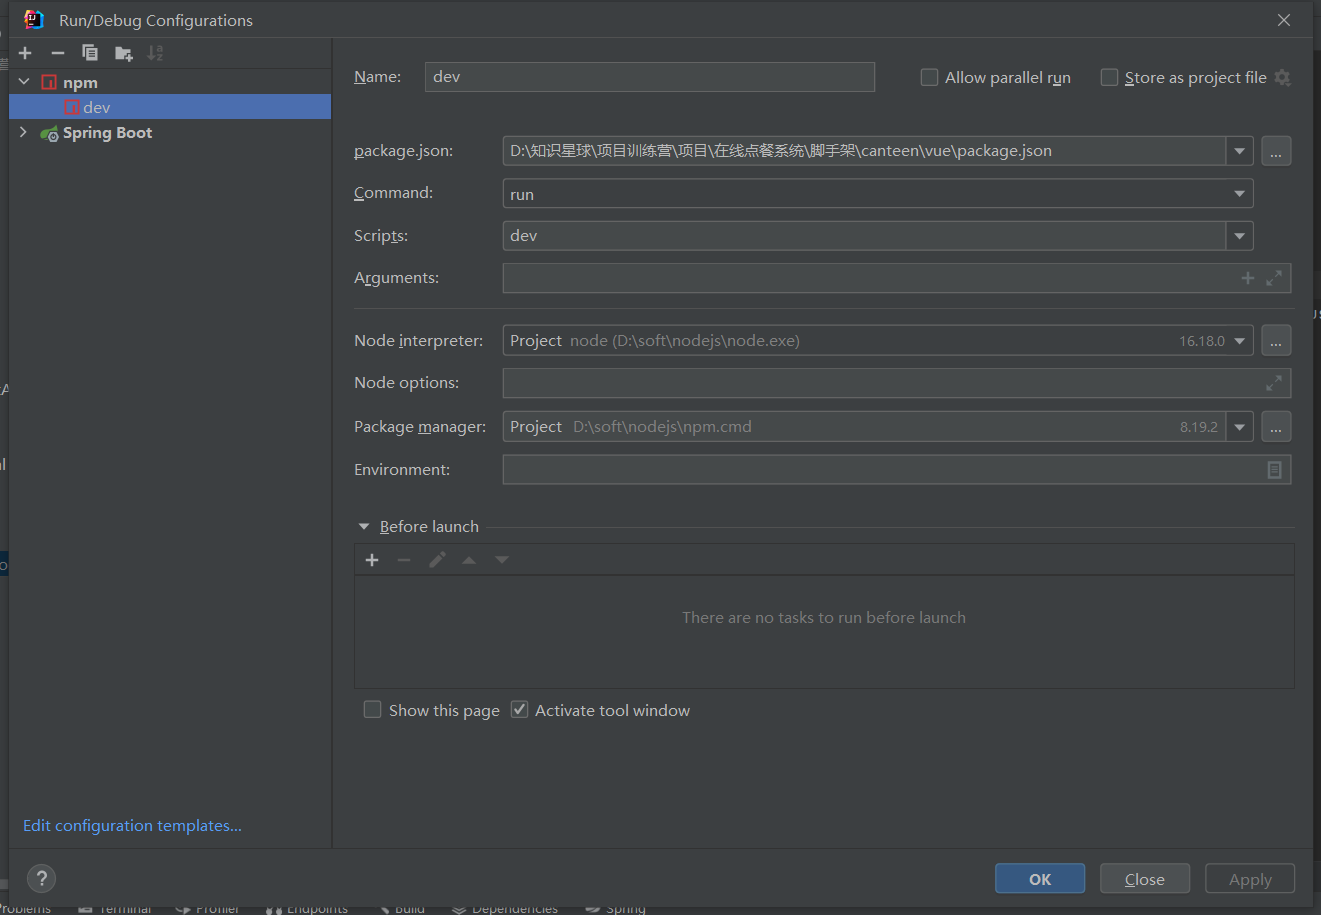Click the package.json path text field
Viewport: 1321px width, 915px height.
865,151
